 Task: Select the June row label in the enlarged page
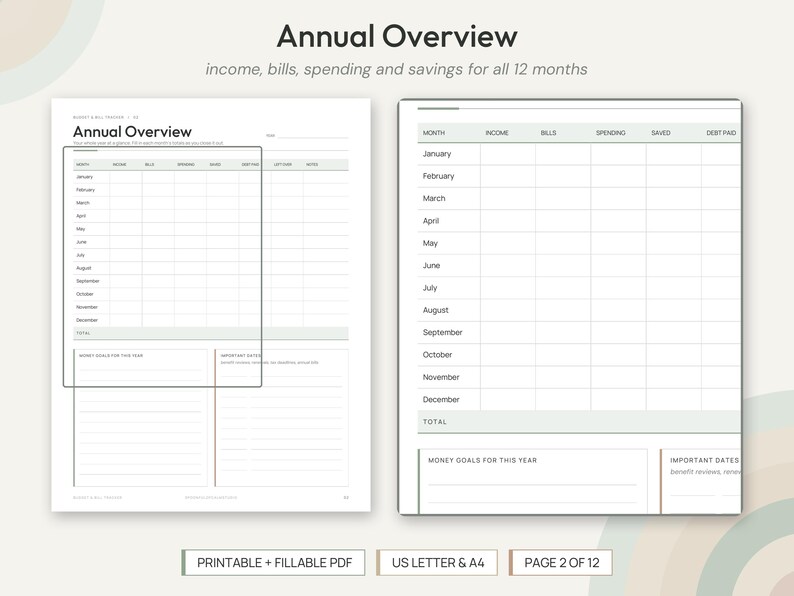coord(431,265)
